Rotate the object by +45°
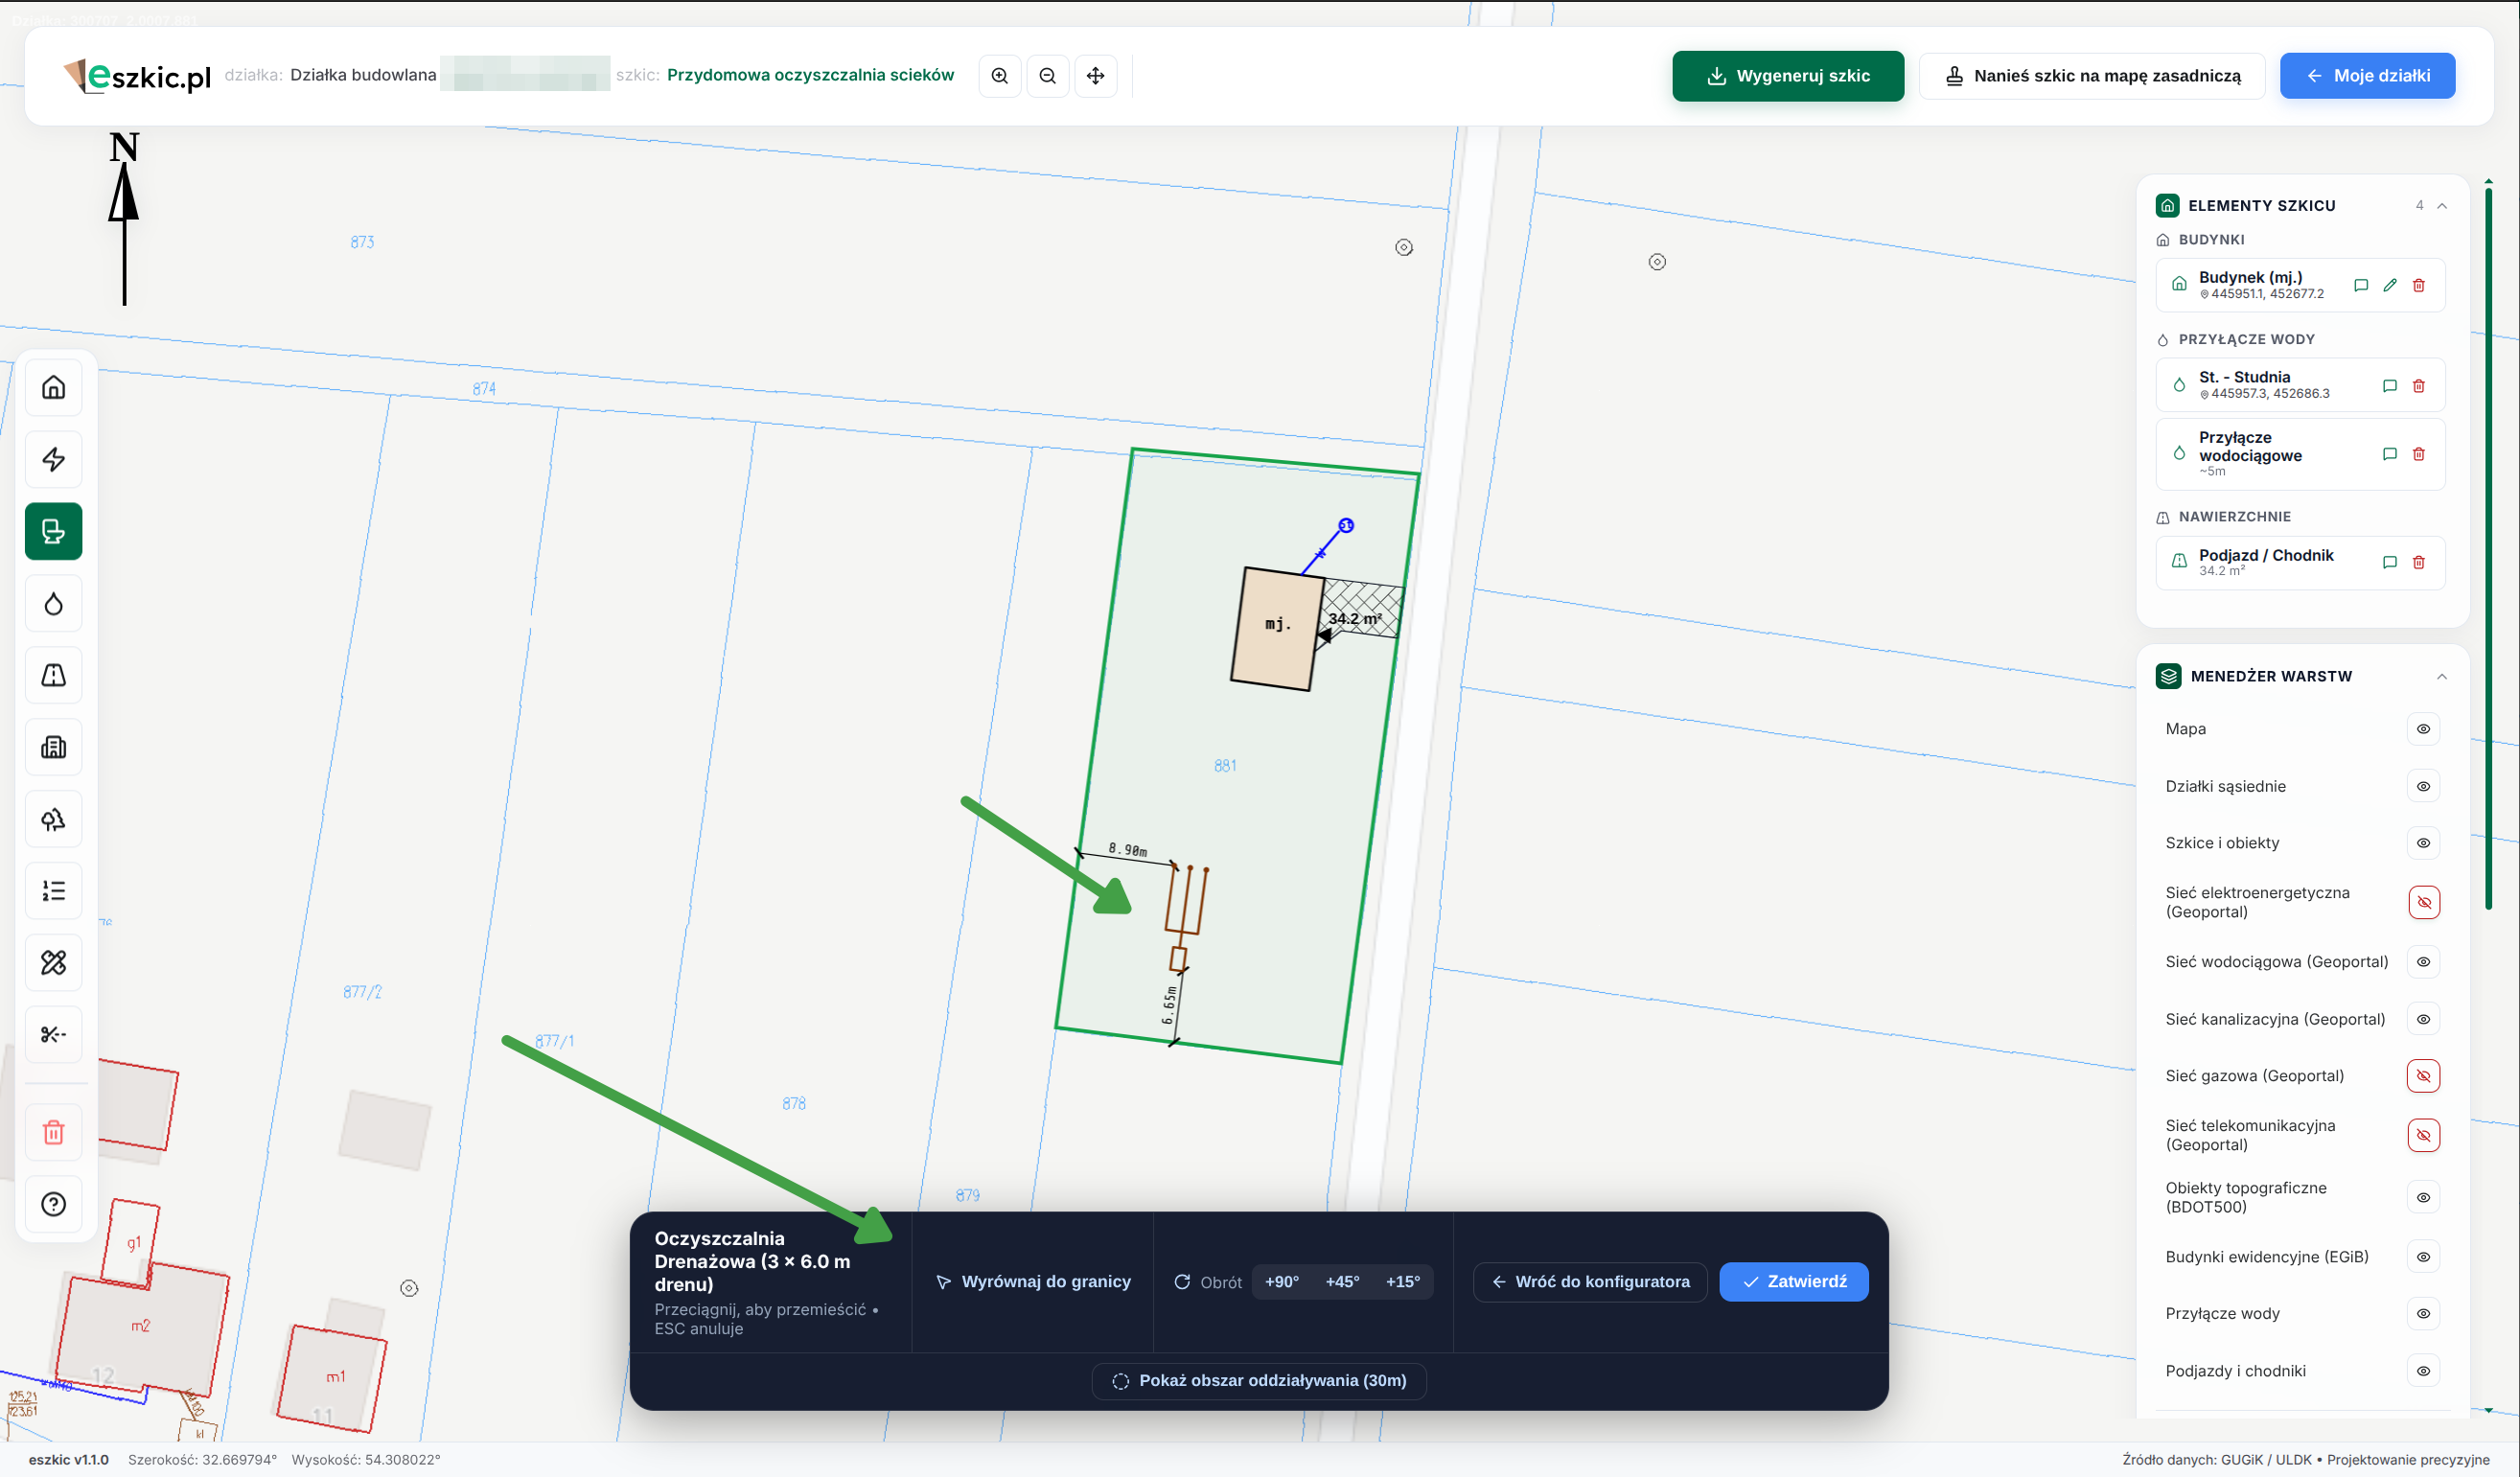Image resolution: width=2520 pixels, height=1477 pixels. point(1342,1282)
